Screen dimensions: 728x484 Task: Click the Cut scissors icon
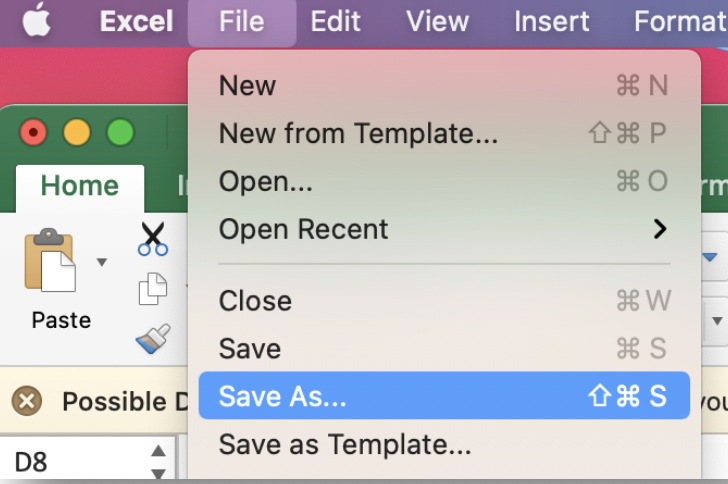153,240
